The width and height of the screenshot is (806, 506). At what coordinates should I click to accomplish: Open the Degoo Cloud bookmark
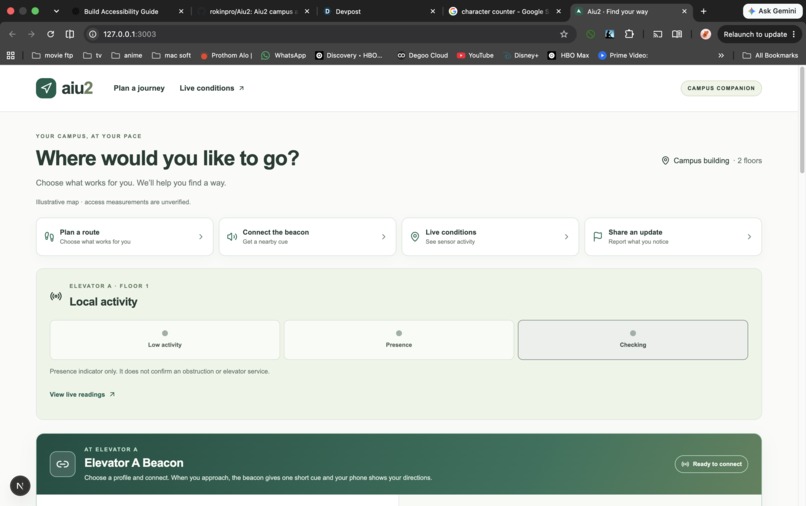[x=423, y=55]
